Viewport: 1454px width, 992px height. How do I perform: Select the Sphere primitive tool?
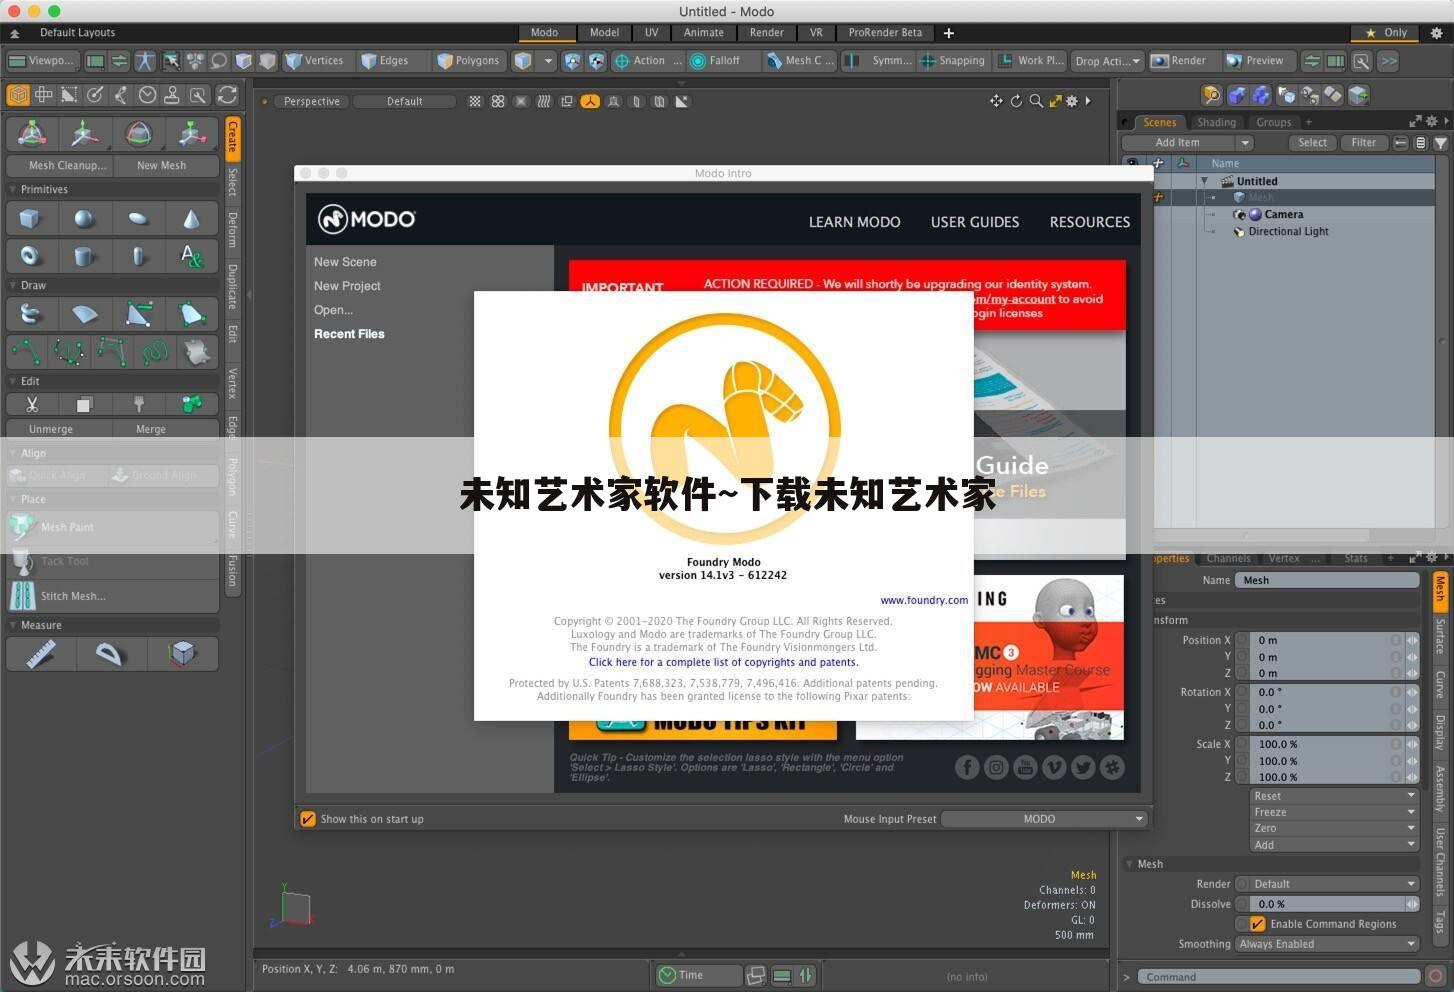point(84,218)
